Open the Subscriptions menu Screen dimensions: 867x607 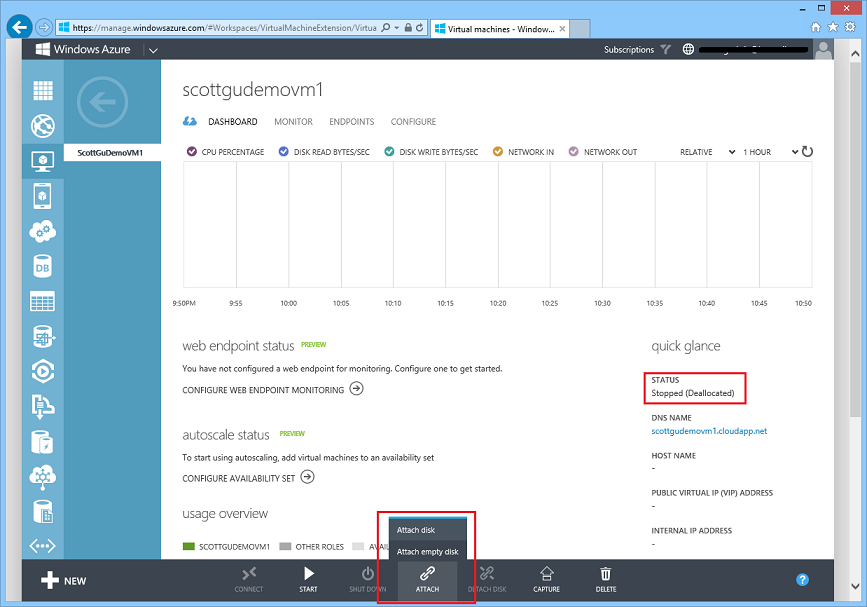click(629, 50)
